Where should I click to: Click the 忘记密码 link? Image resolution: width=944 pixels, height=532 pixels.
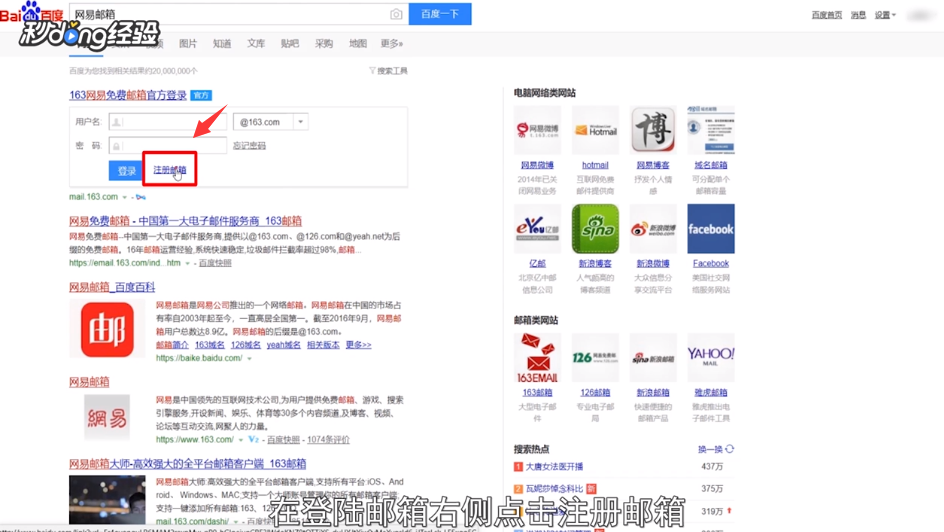(249, 146)
